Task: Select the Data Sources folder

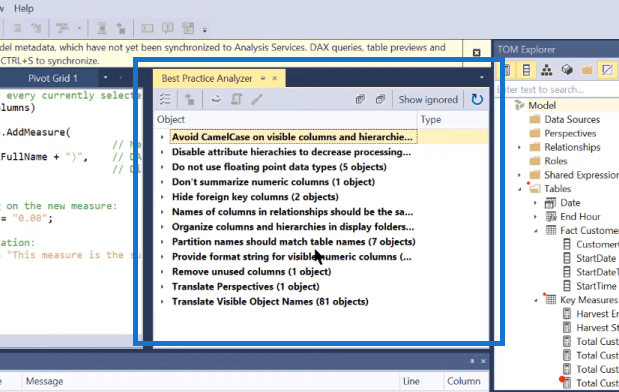Action: [572, 119]
